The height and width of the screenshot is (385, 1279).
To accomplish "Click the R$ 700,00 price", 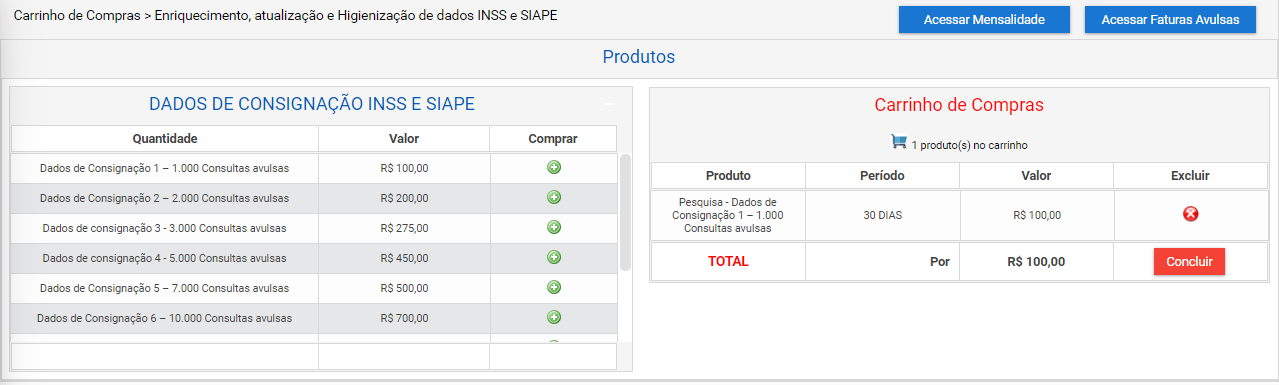I will tap(405, 318).
